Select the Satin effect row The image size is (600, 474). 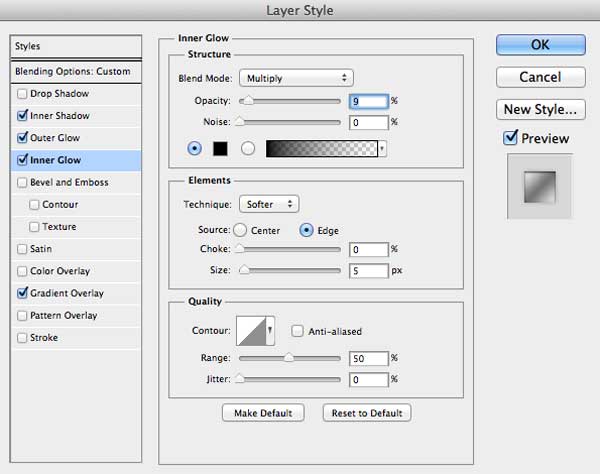[76, 249]
